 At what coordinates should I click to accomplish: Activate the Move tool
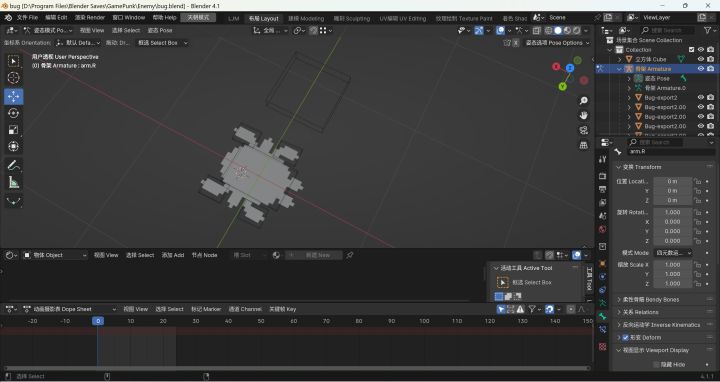(x=14, y=96)
